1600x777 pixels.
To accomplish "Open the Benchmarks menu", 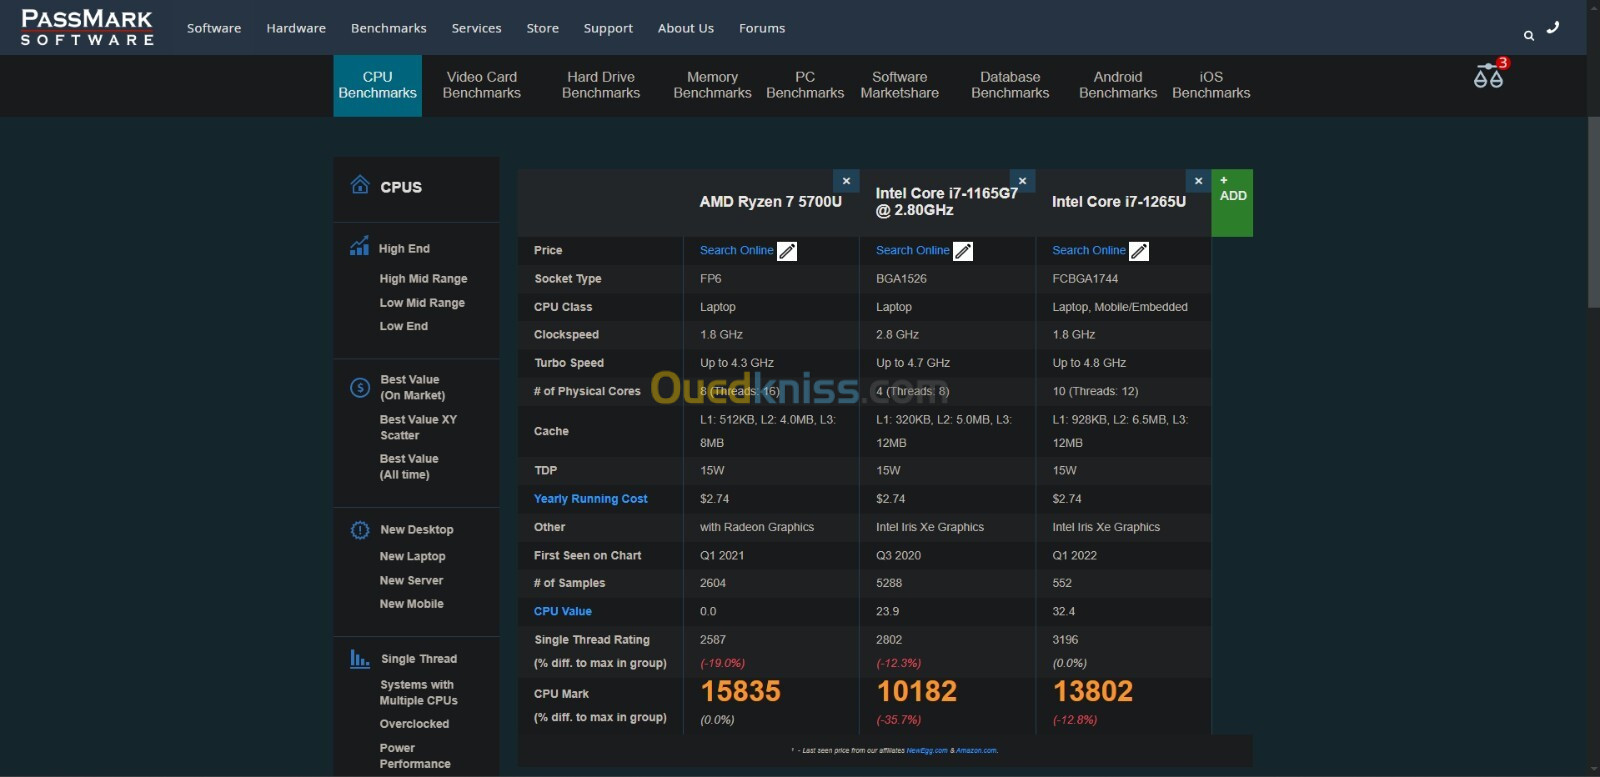I will pos(389,28).
